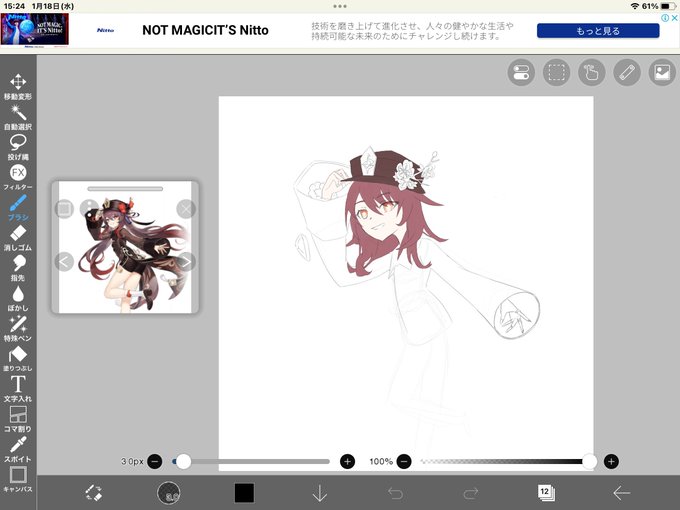Select the ブラシ brush tool
Screen dimensions: 680x510
(18, 208)
